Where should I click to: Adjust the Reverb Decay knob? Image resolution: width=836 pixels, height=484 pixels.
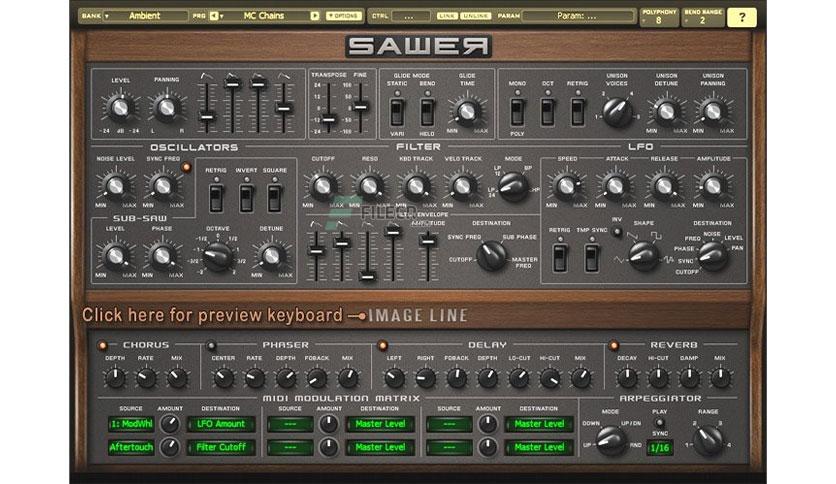[627, 378]
